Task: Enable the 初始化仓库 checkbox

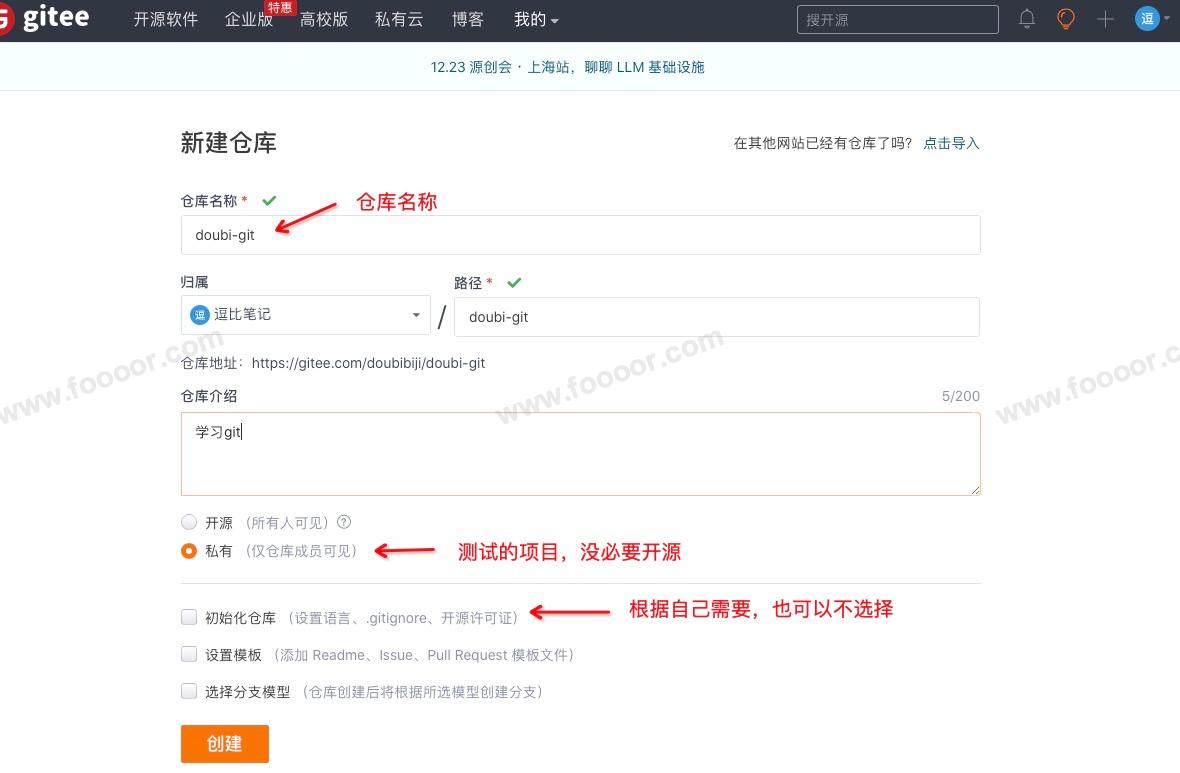Action: [x=189, y=617]
